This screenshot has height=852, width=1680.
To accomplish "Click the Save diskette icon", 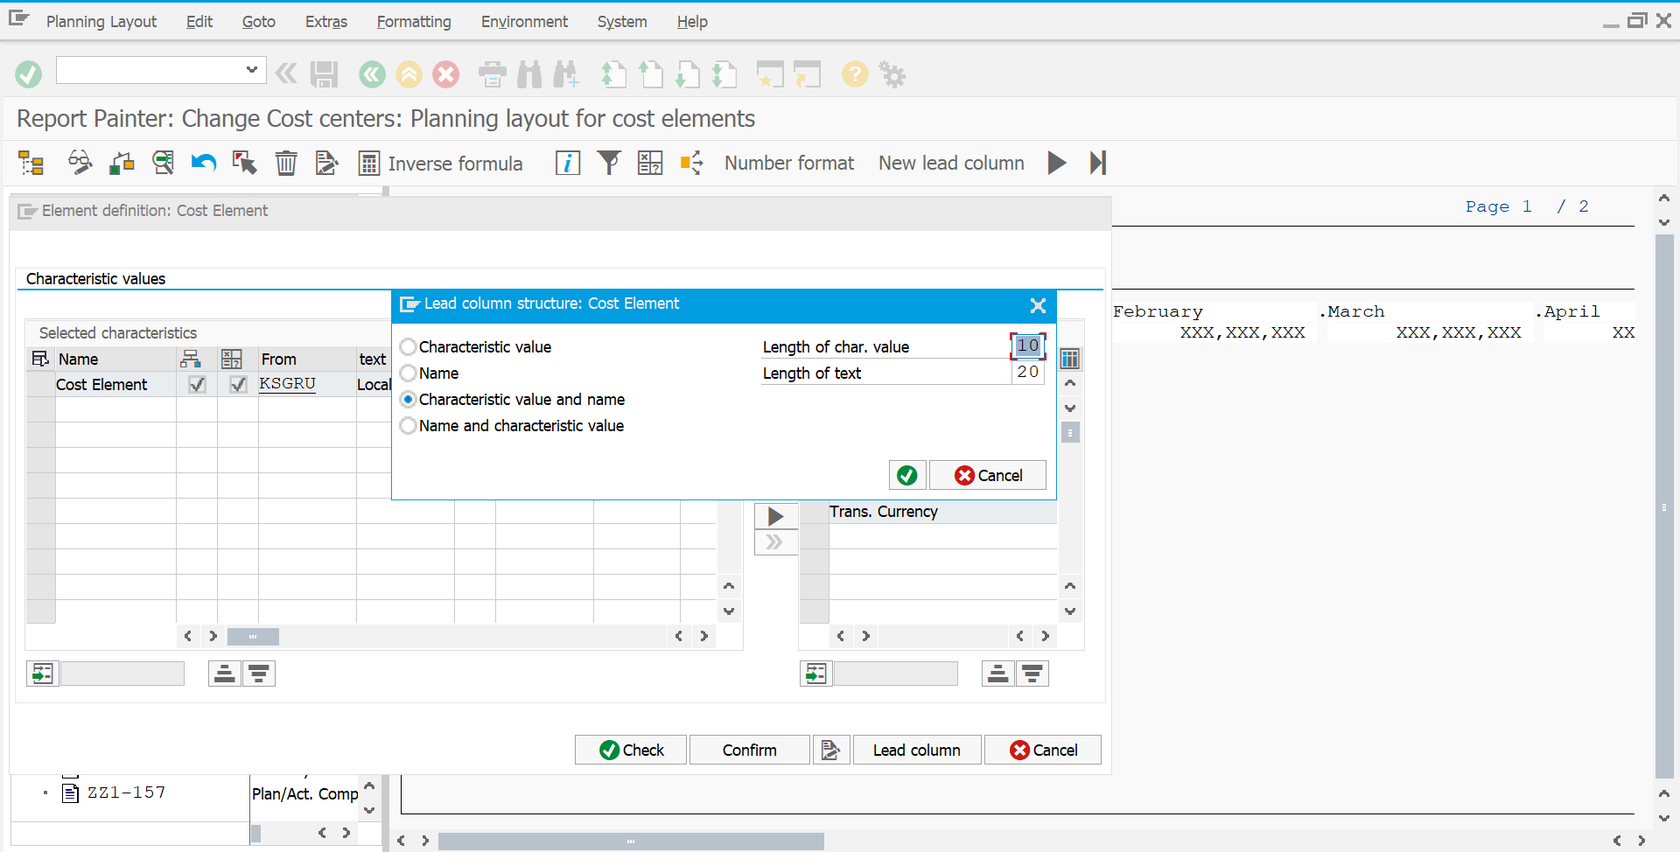I will 324,74.
